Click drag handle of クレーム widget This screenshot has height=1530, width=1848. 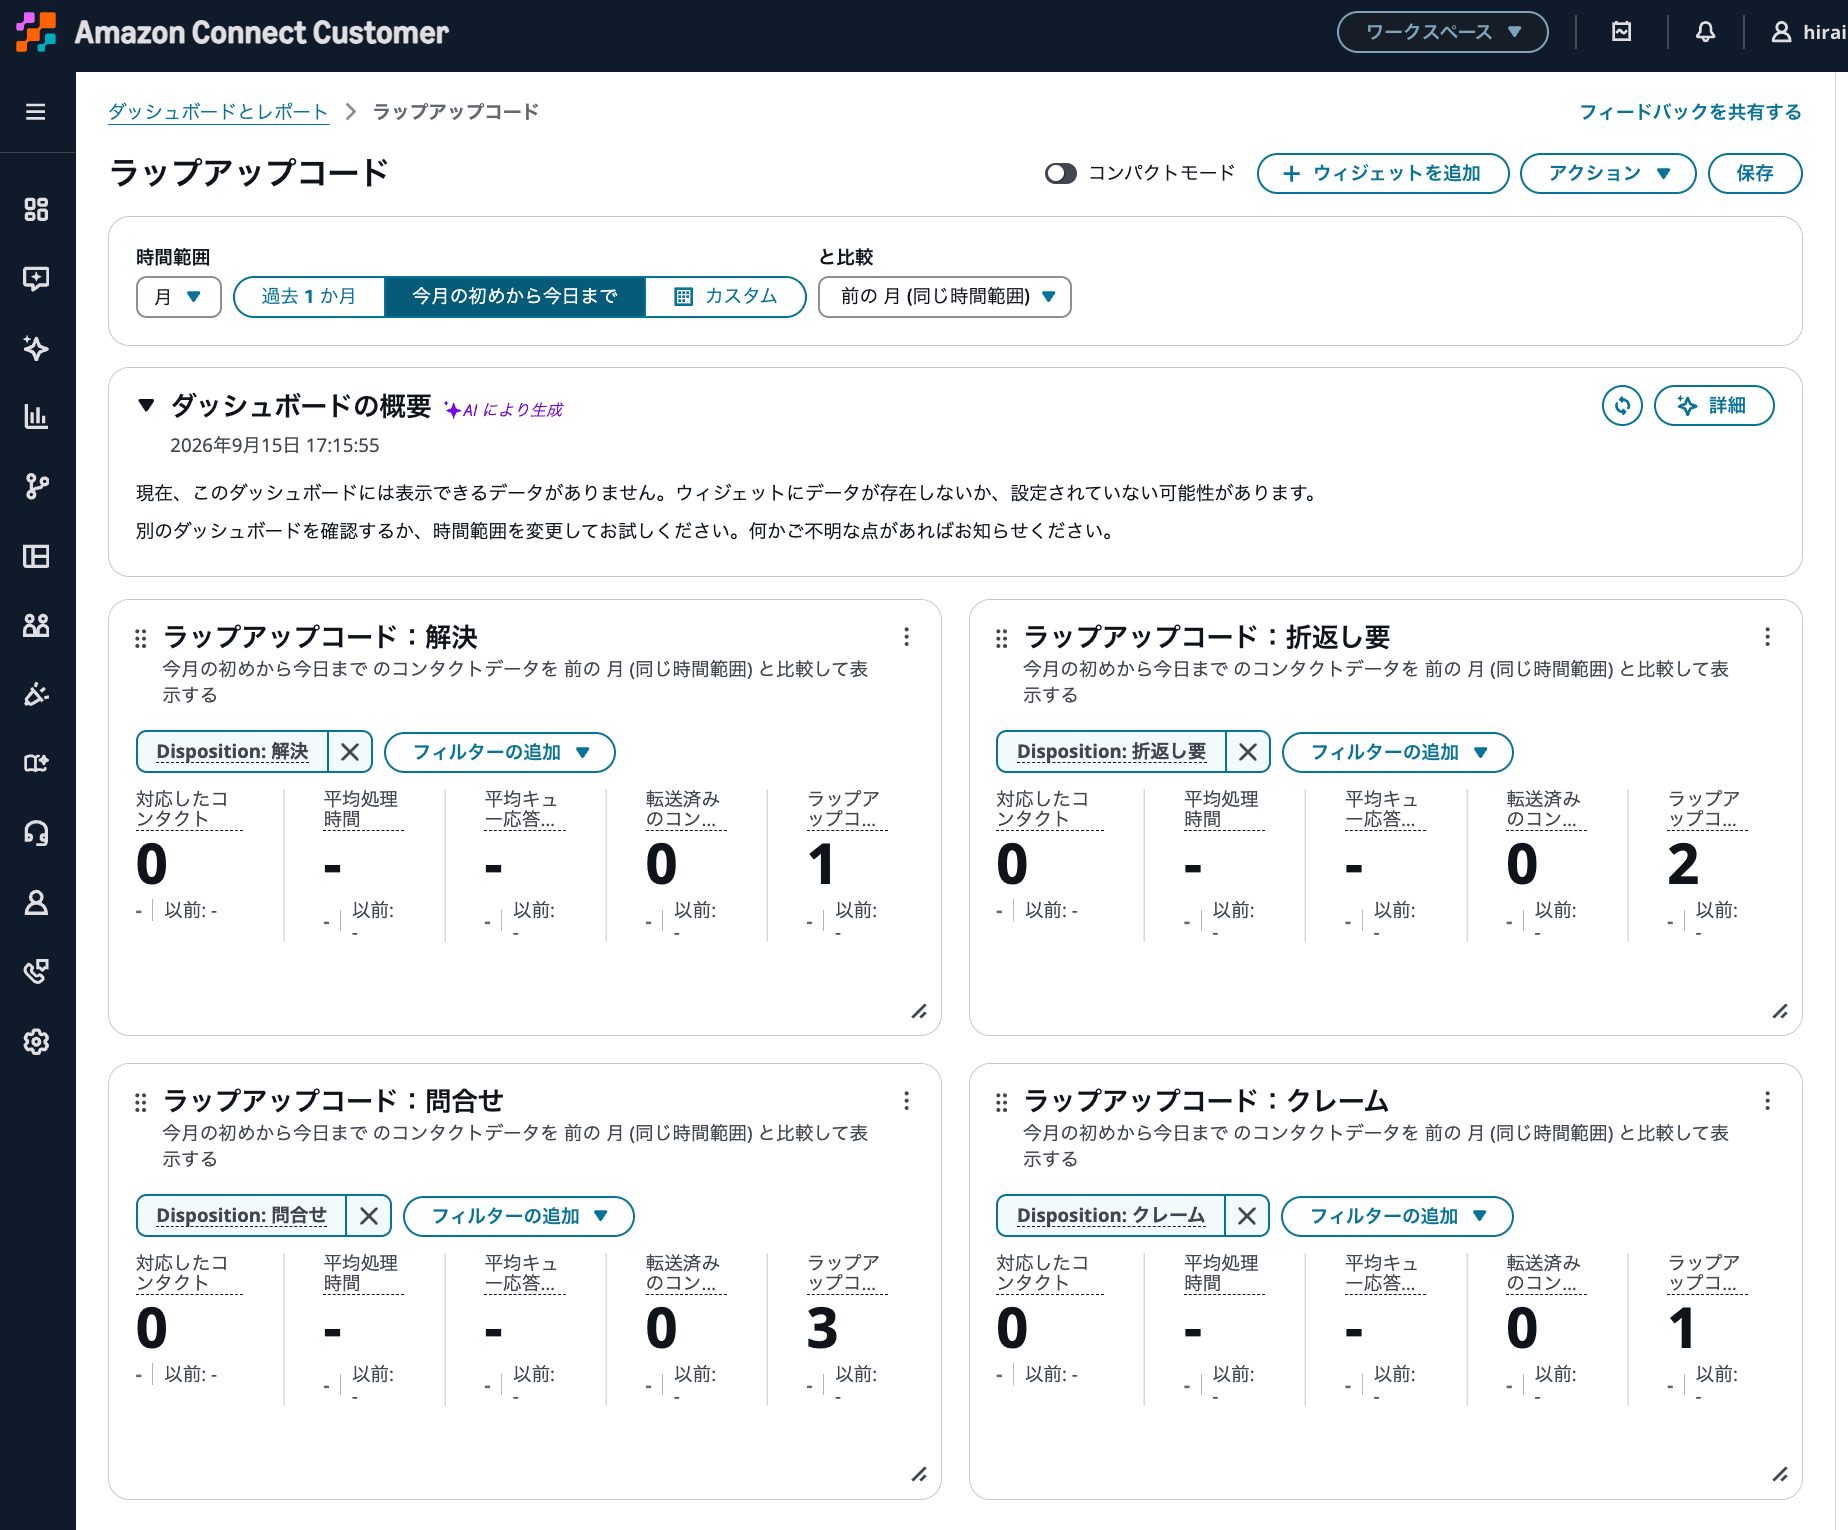[x=1001, y=1102]
